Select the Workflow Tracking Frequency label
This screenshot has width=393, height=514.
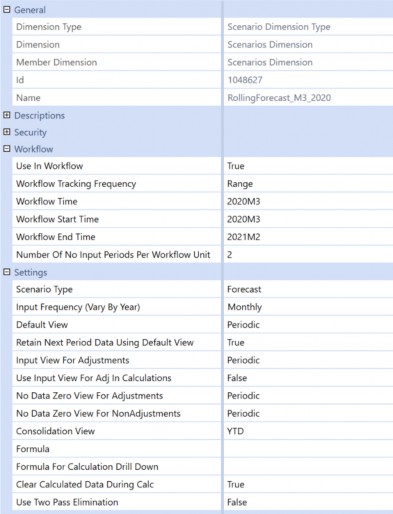tap(76, 184)
